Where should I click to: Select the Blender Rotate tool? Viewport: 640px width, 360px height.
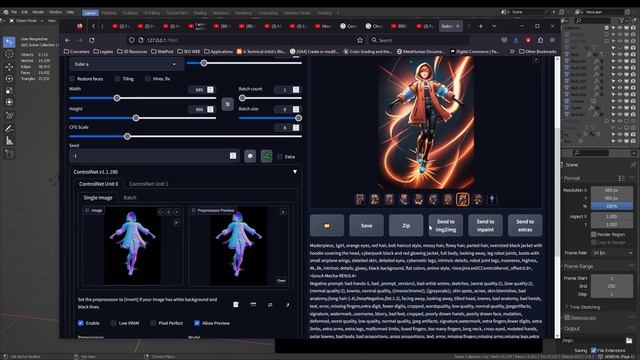pos(9,78)
